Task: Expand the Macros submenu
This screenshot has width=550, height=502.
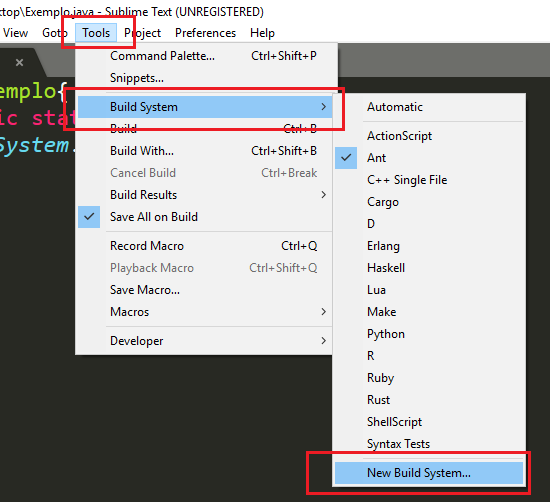Action: click(205, 312)
